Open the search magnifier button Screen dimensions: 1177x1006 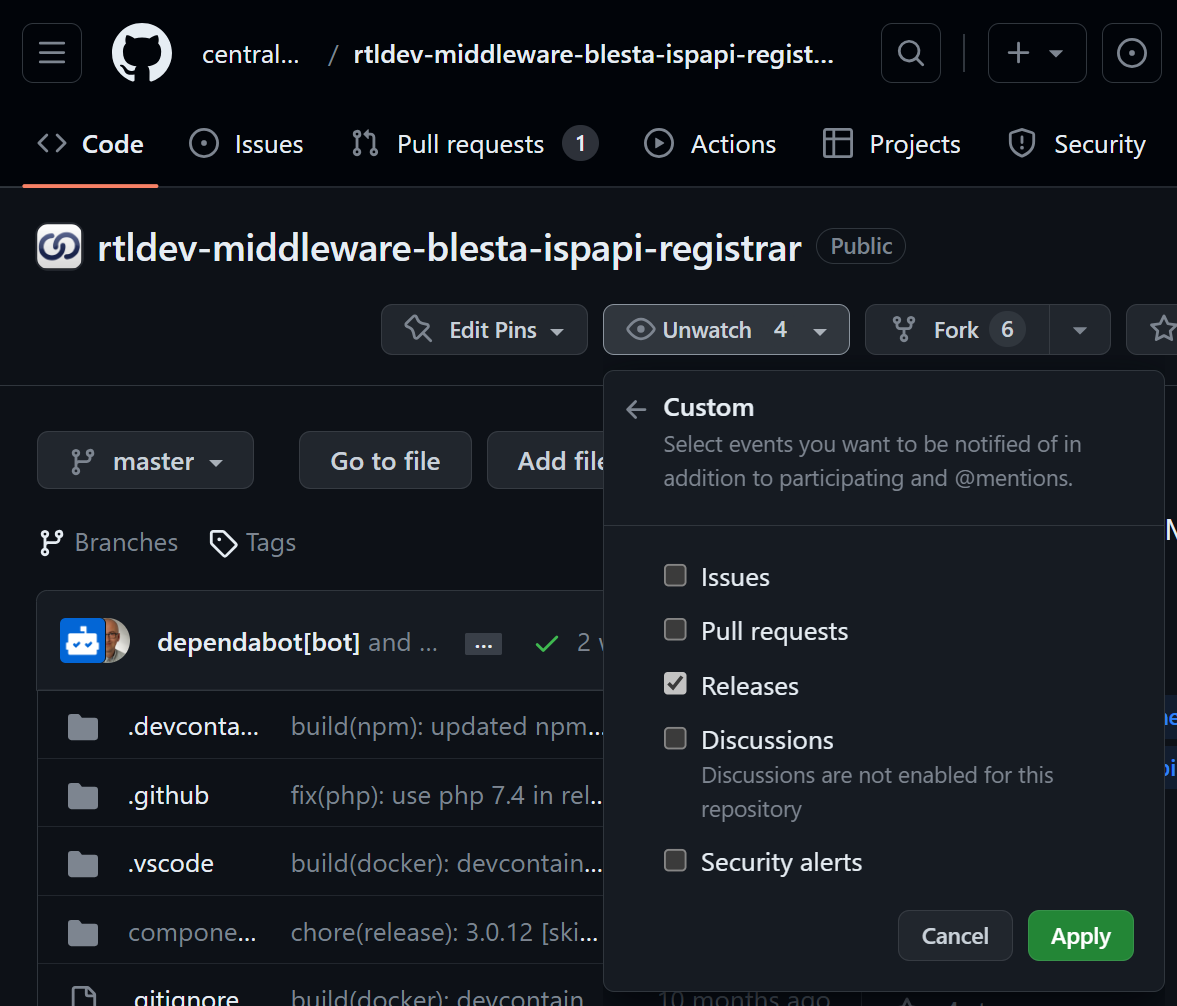911,53
